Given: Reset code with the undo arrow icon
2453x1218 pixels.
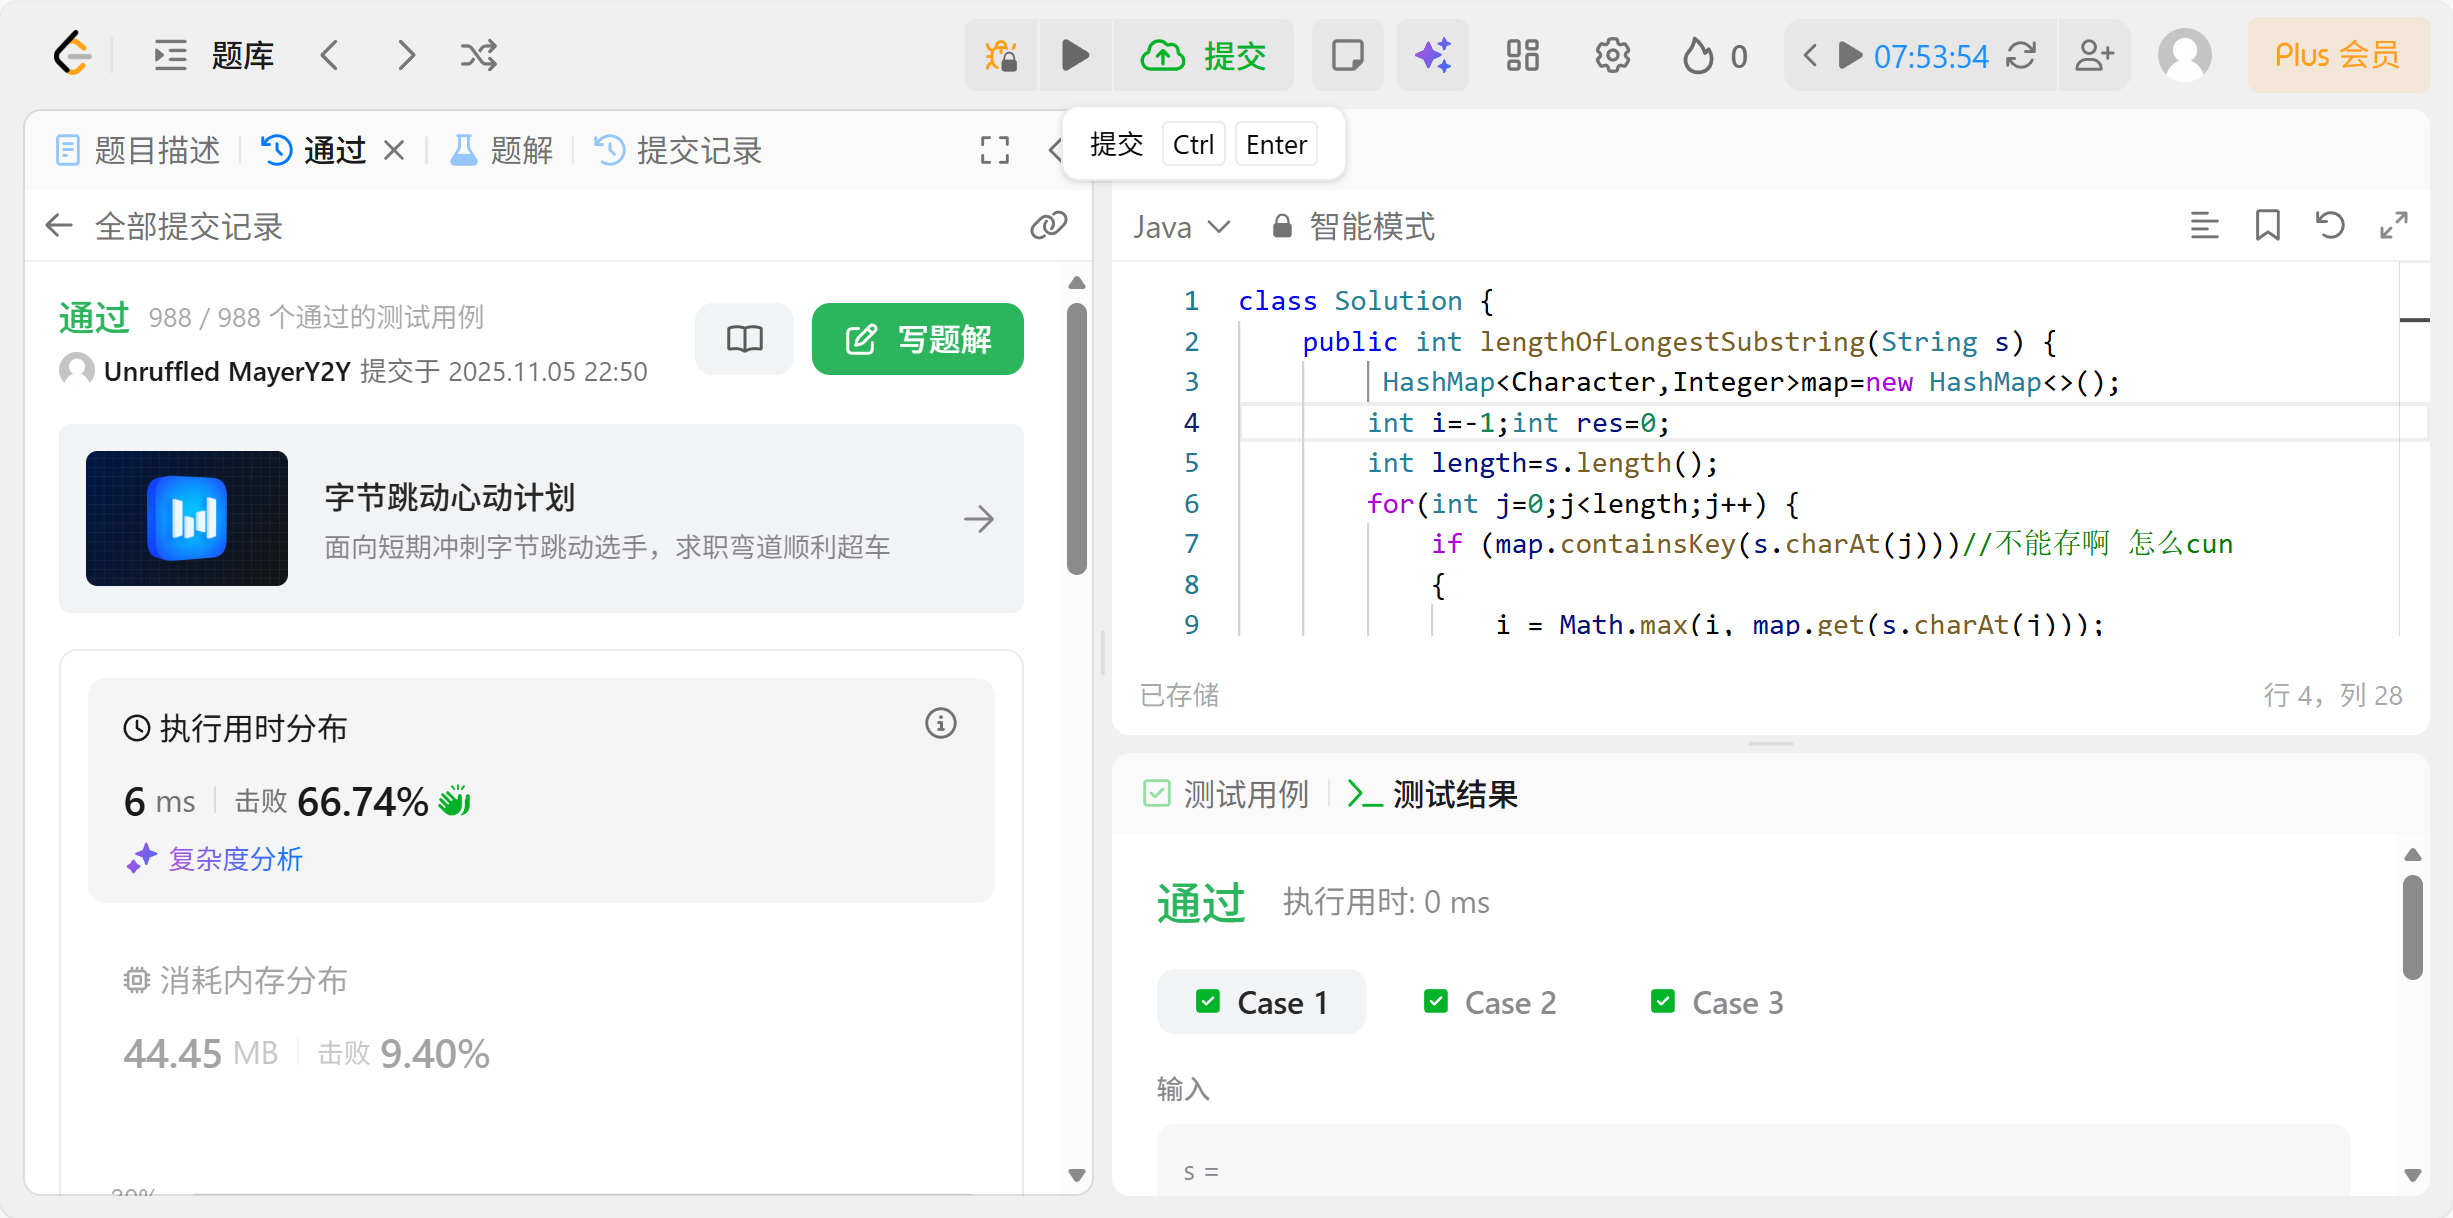Looking at the screenshot, I should (x=2330, y=226).
